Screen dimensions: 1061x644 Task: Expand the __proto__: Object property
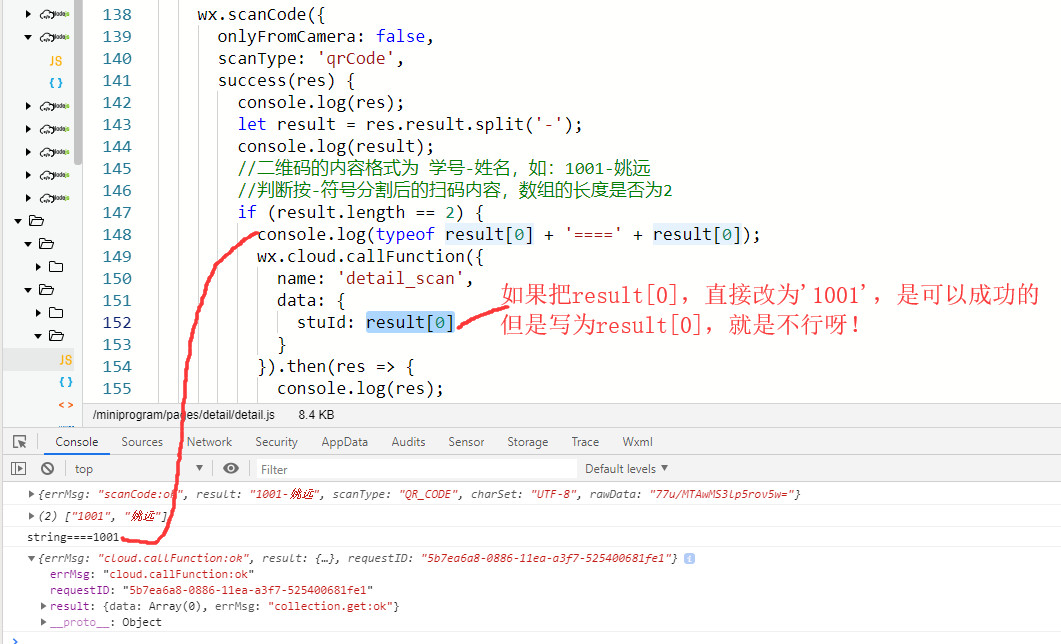(43, 622)
